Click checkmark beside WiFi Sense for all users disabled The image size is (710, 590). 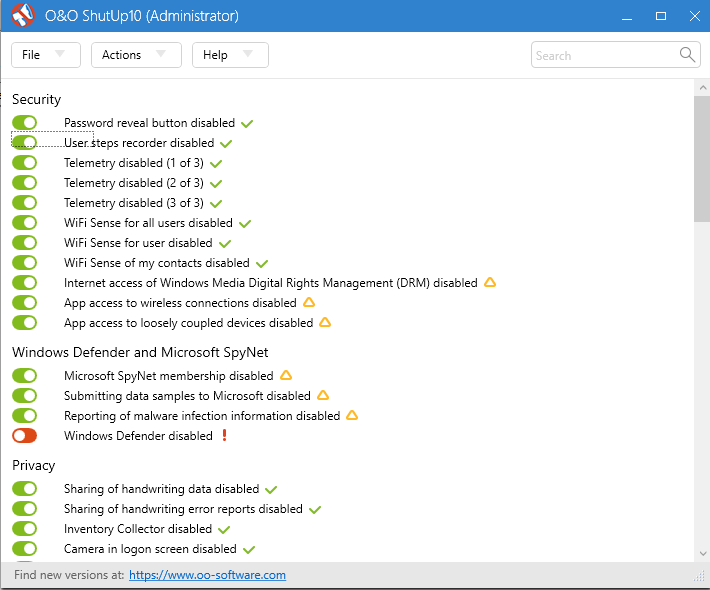(x=245, y=223)
